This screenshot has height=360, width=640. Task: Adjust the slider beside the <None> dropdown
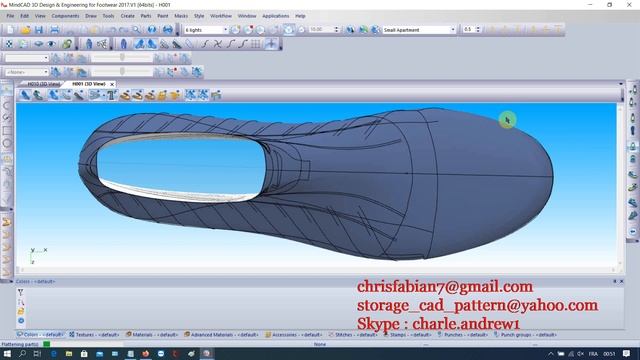(x=122, y=72)
